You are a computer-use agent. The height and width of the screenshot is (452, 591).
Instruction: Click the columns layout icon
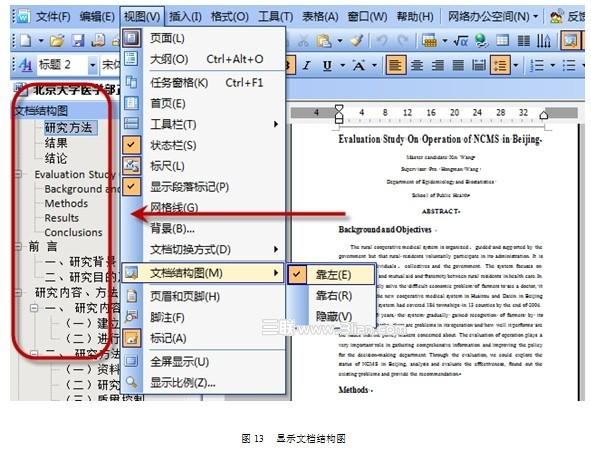coord(523,41)
